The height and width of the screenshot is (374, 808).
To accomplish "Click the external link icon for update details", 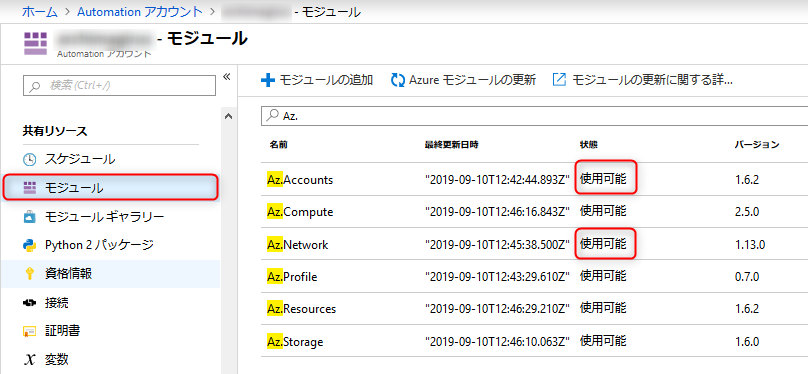I will click(560, 80).
